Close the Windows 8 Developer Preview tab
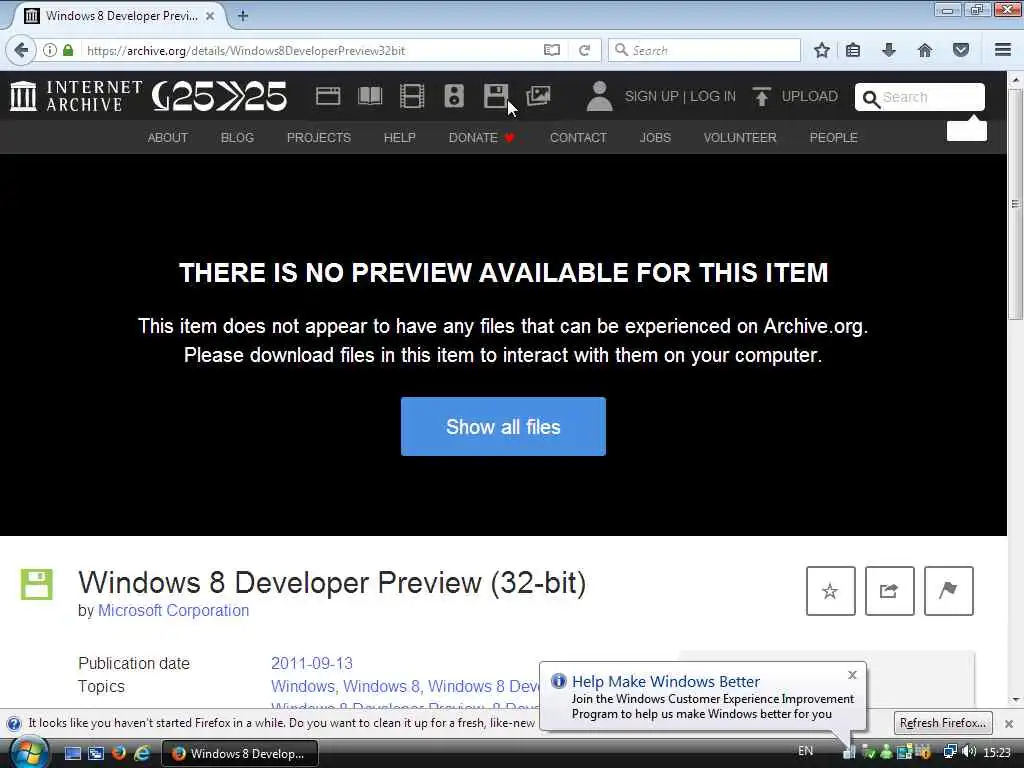This screenshot has width=1024, height=768. point(210,16)
